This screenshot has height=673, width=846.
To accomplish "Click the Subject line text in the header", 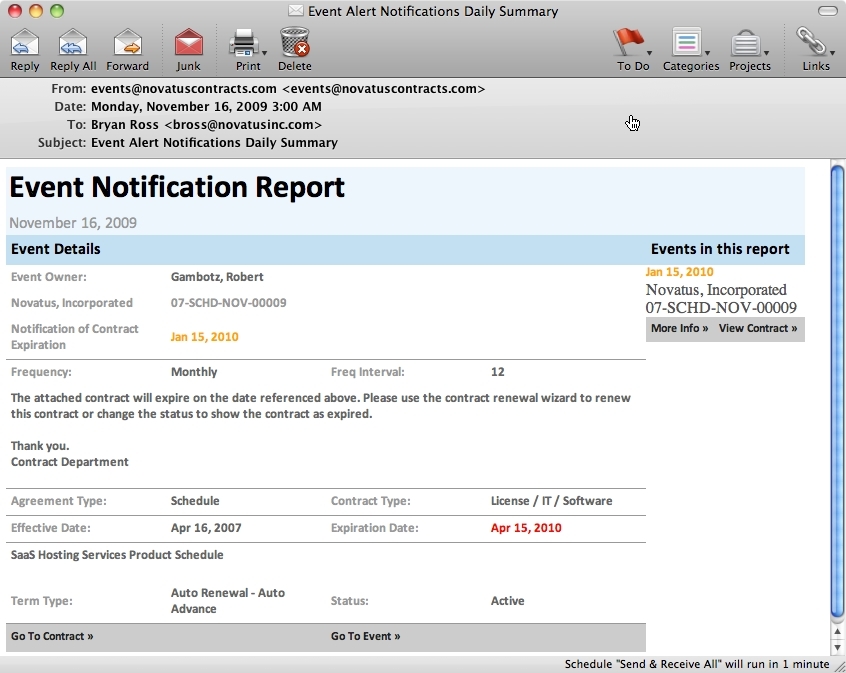I will (x=214, y=142).
